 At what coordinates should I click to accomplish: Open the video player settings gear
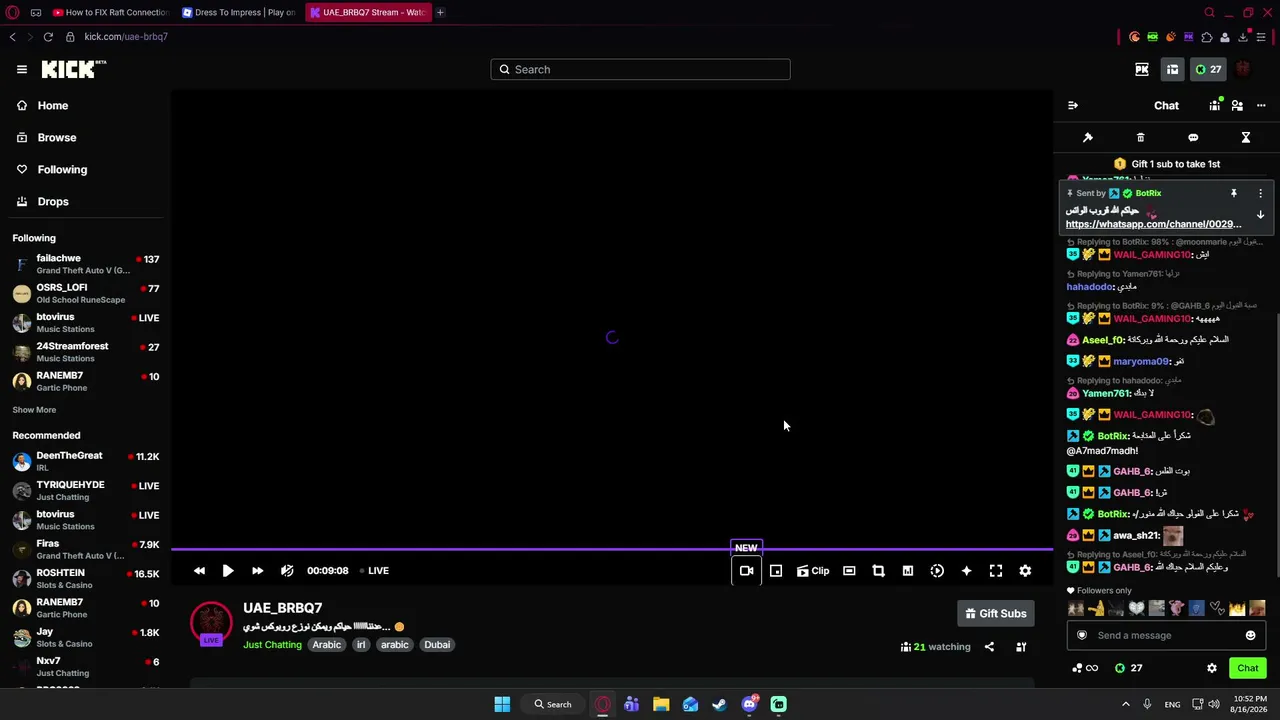[x=1025, y=571]
